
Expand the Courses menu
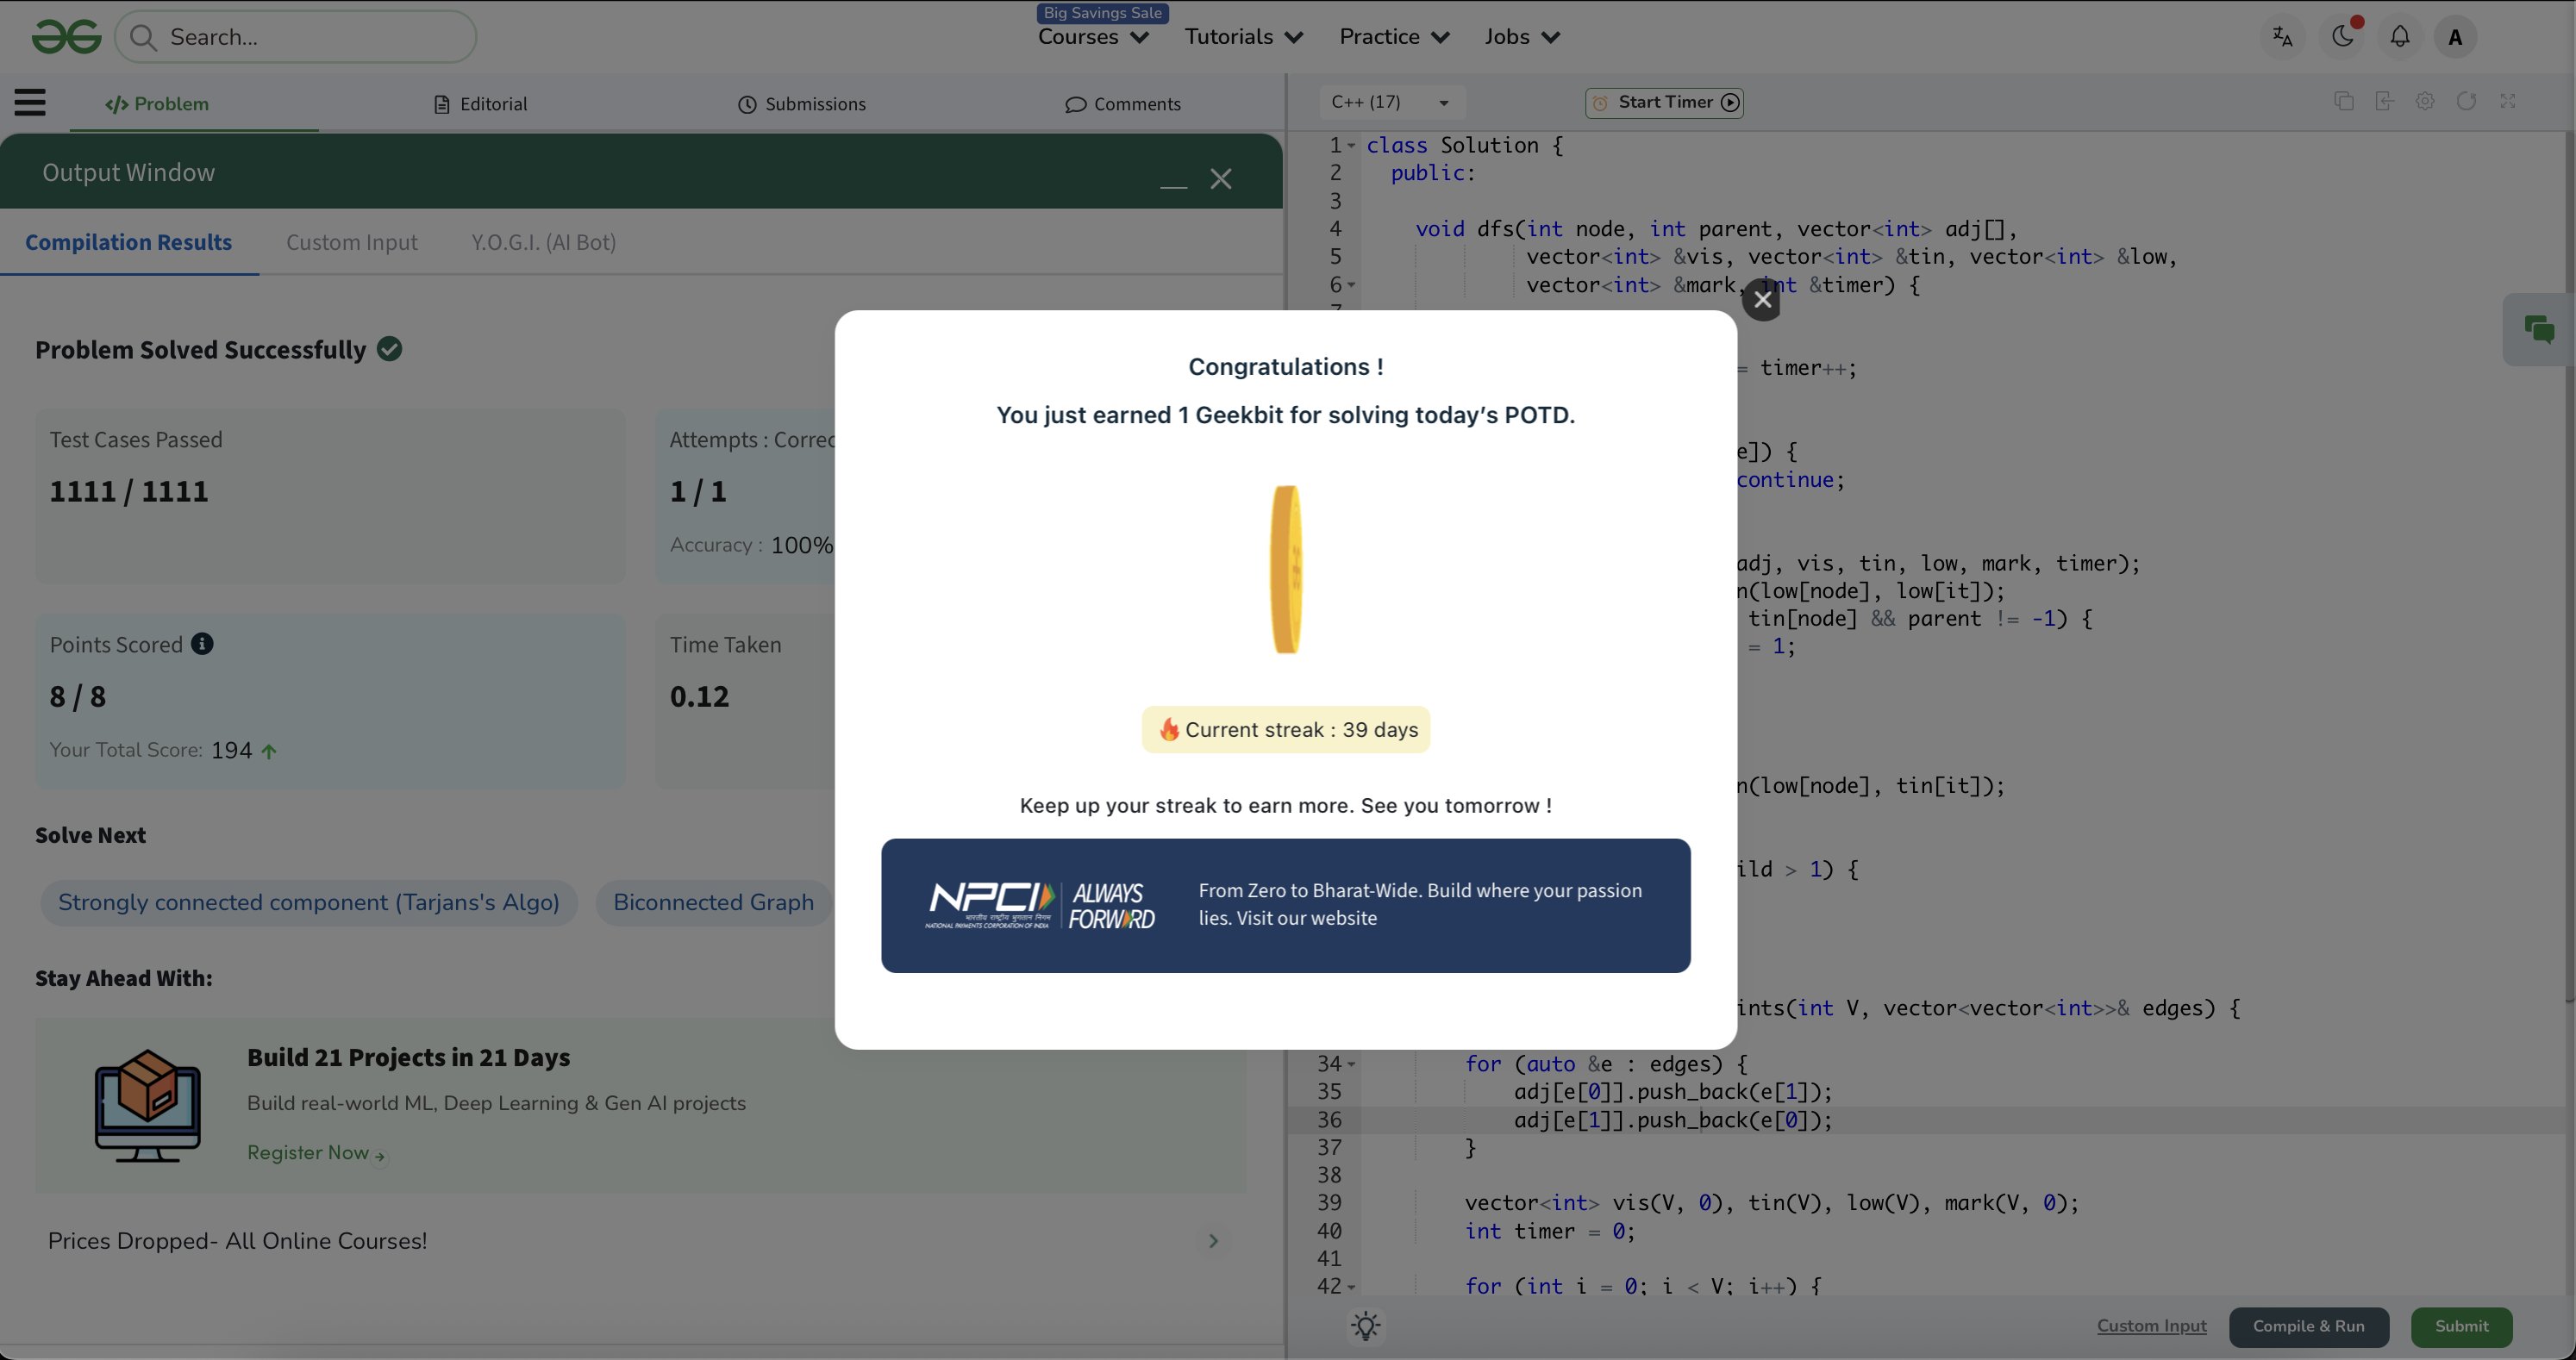click(1092, 37)
